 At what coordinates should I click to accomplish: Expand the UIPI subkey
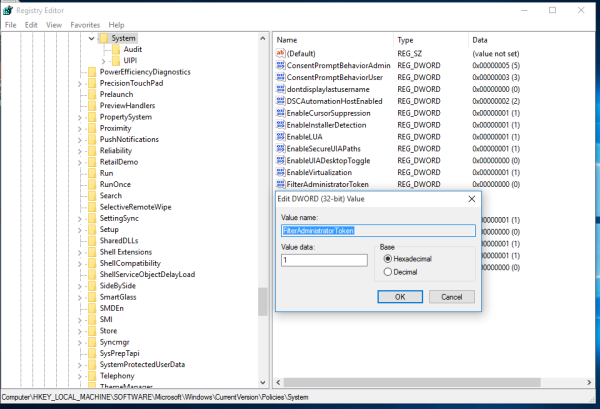point(104,61)
